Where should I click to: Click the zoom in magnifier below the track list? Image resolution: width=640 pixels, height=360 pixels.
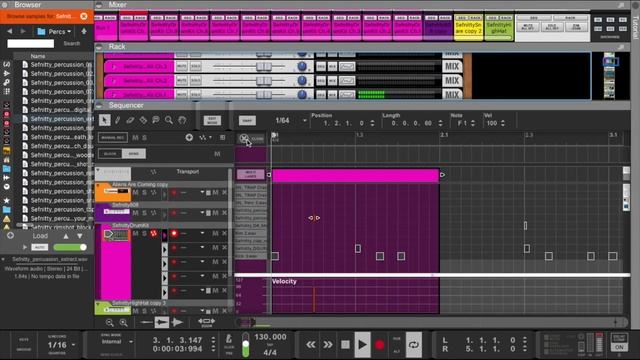pos(123,322)
